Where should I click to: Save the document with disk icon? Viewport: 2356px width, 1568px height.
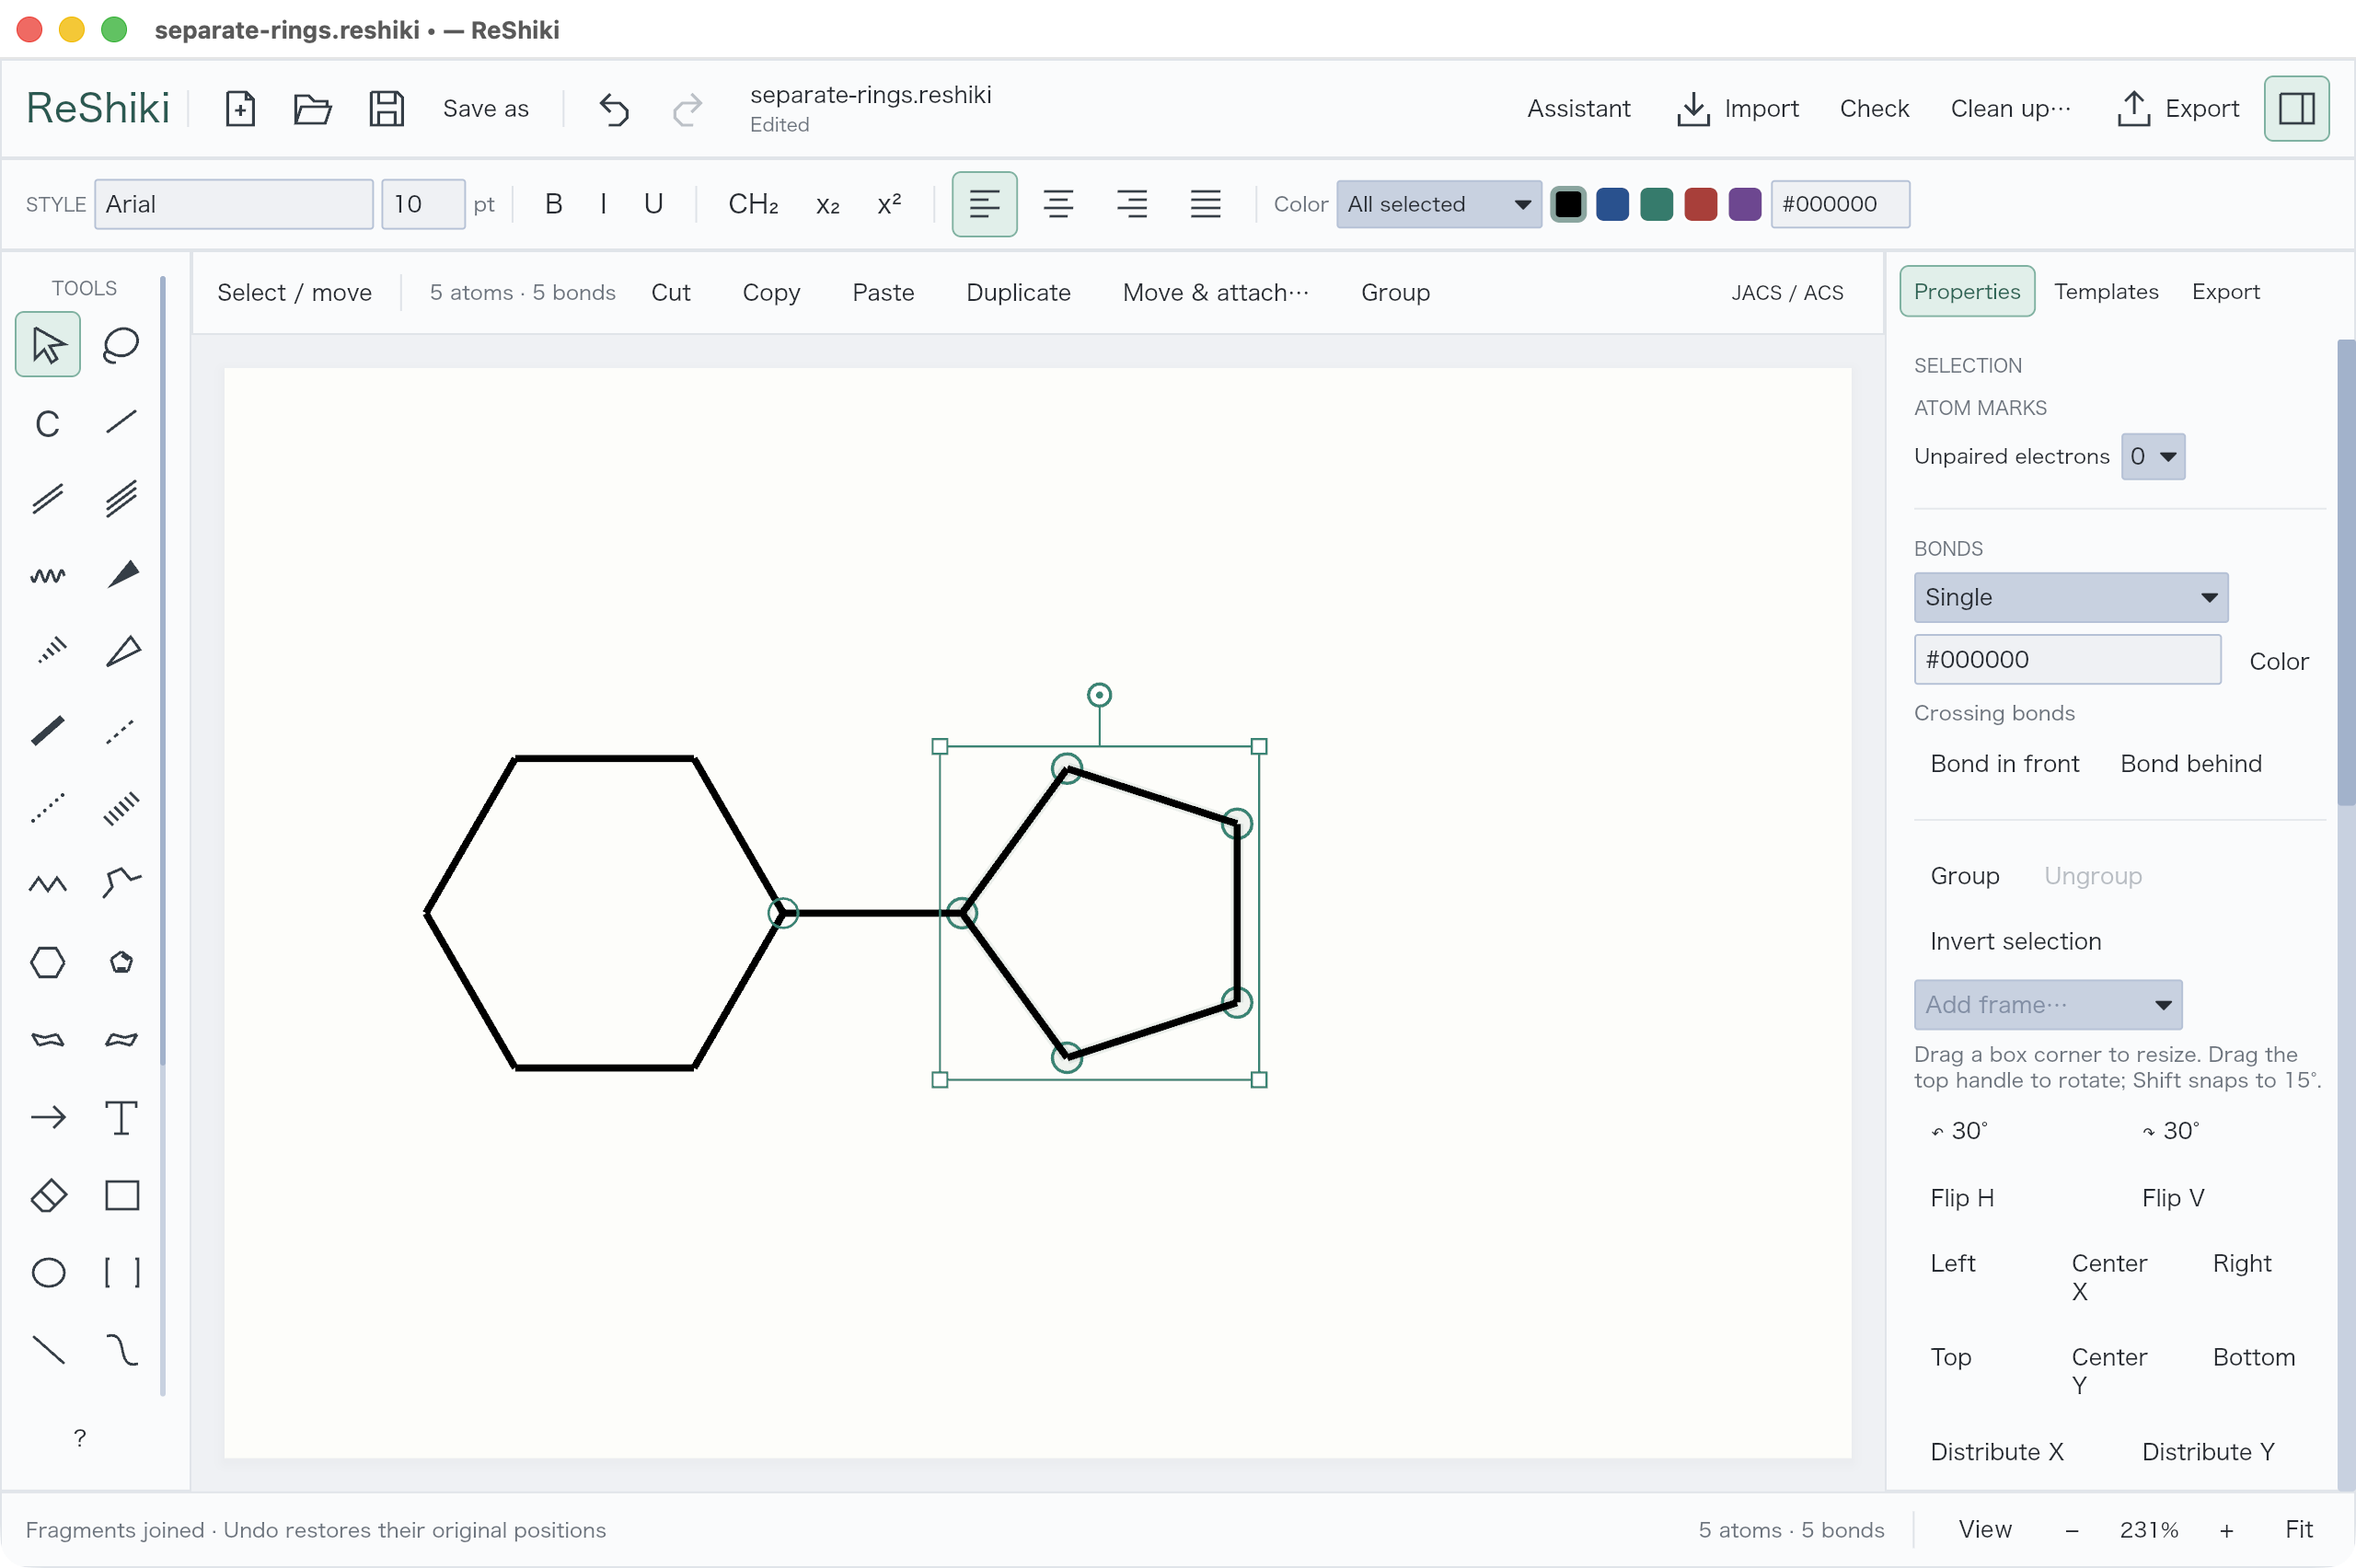click(386, 108)
